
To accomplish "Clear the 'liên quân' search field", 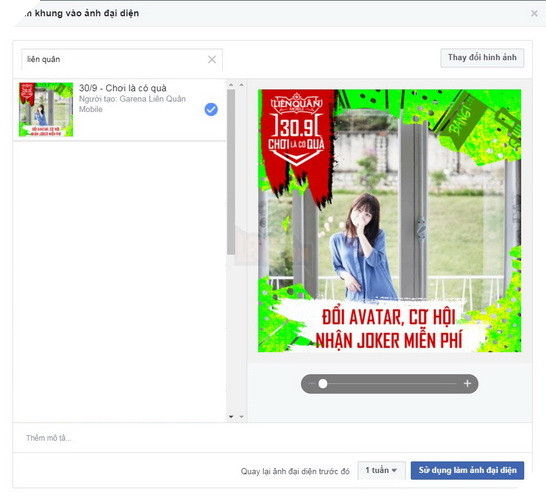I will pyautogui.click(x=212, y=60).
